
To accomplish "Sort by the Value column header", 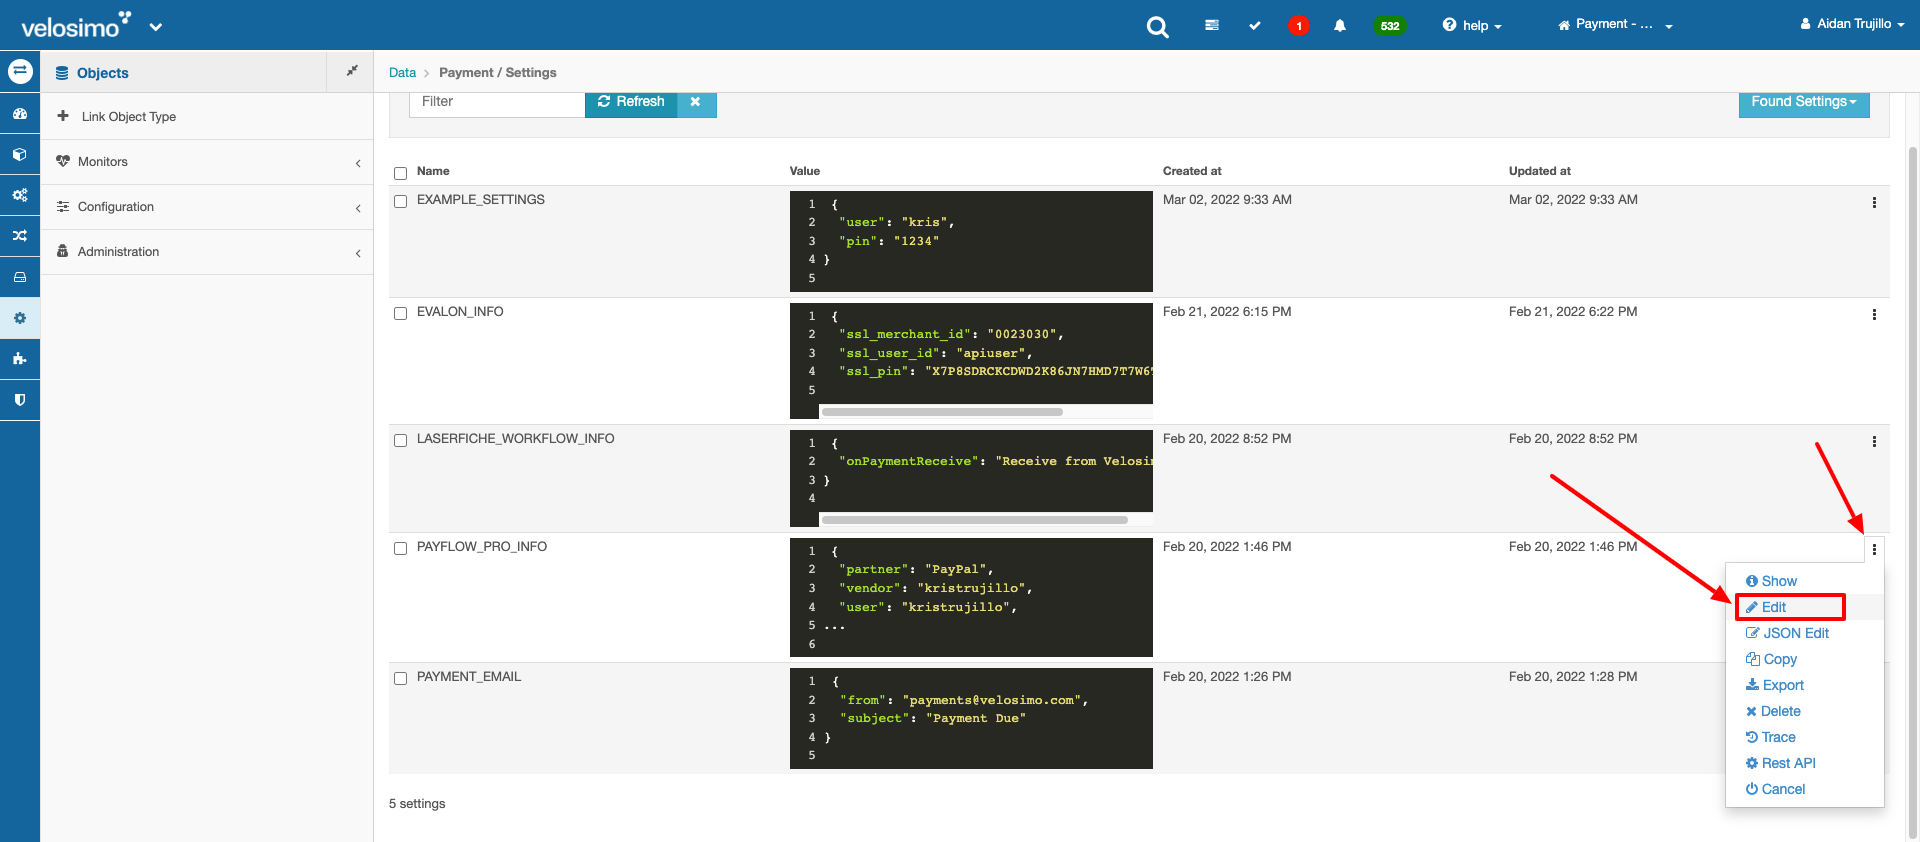I will [x=805, y=171].
